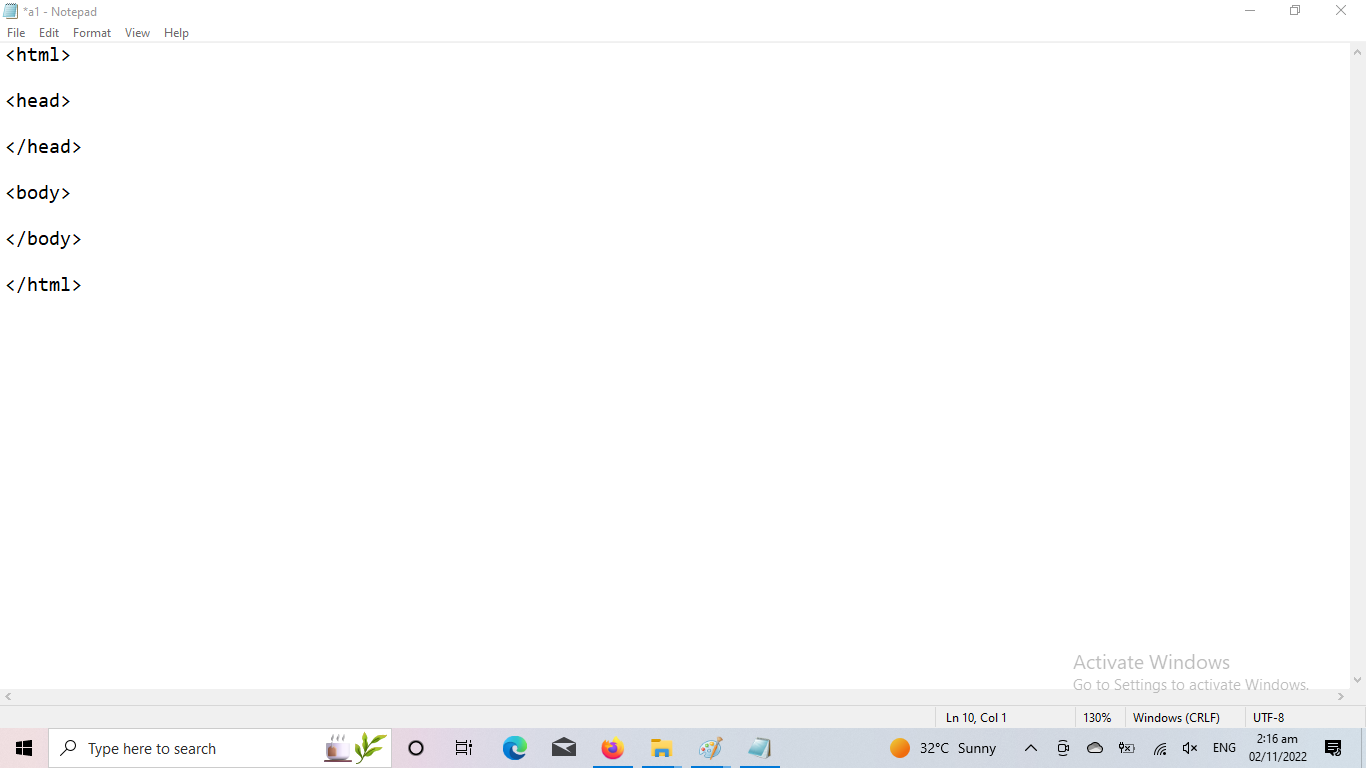The image size is (1366, 768).
Task: Expand the hidden system tray icons
Action: coord(1031,748)
